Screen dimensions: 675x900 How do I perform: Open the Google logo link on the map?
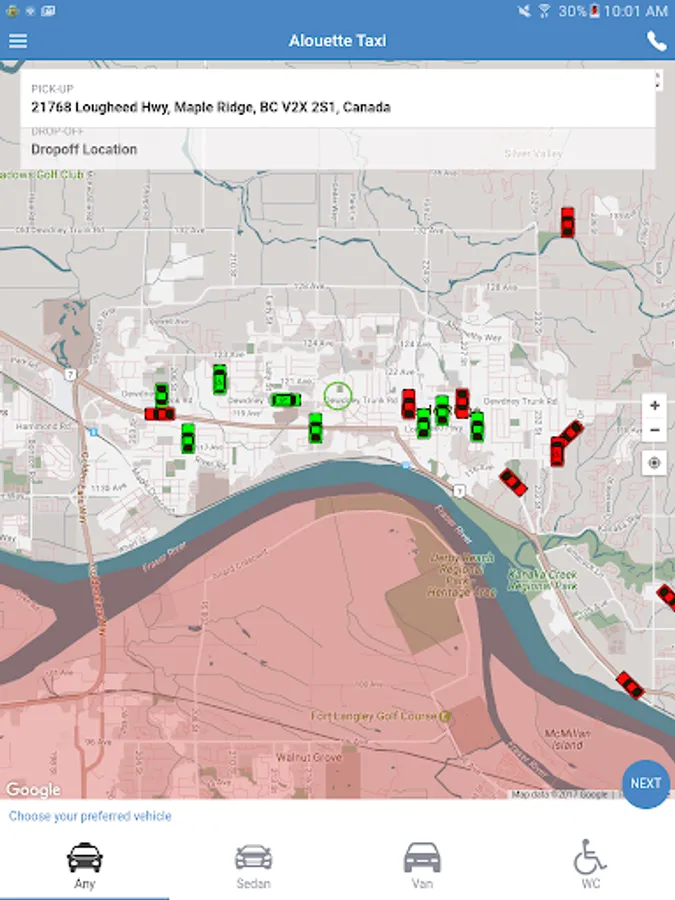33,790
